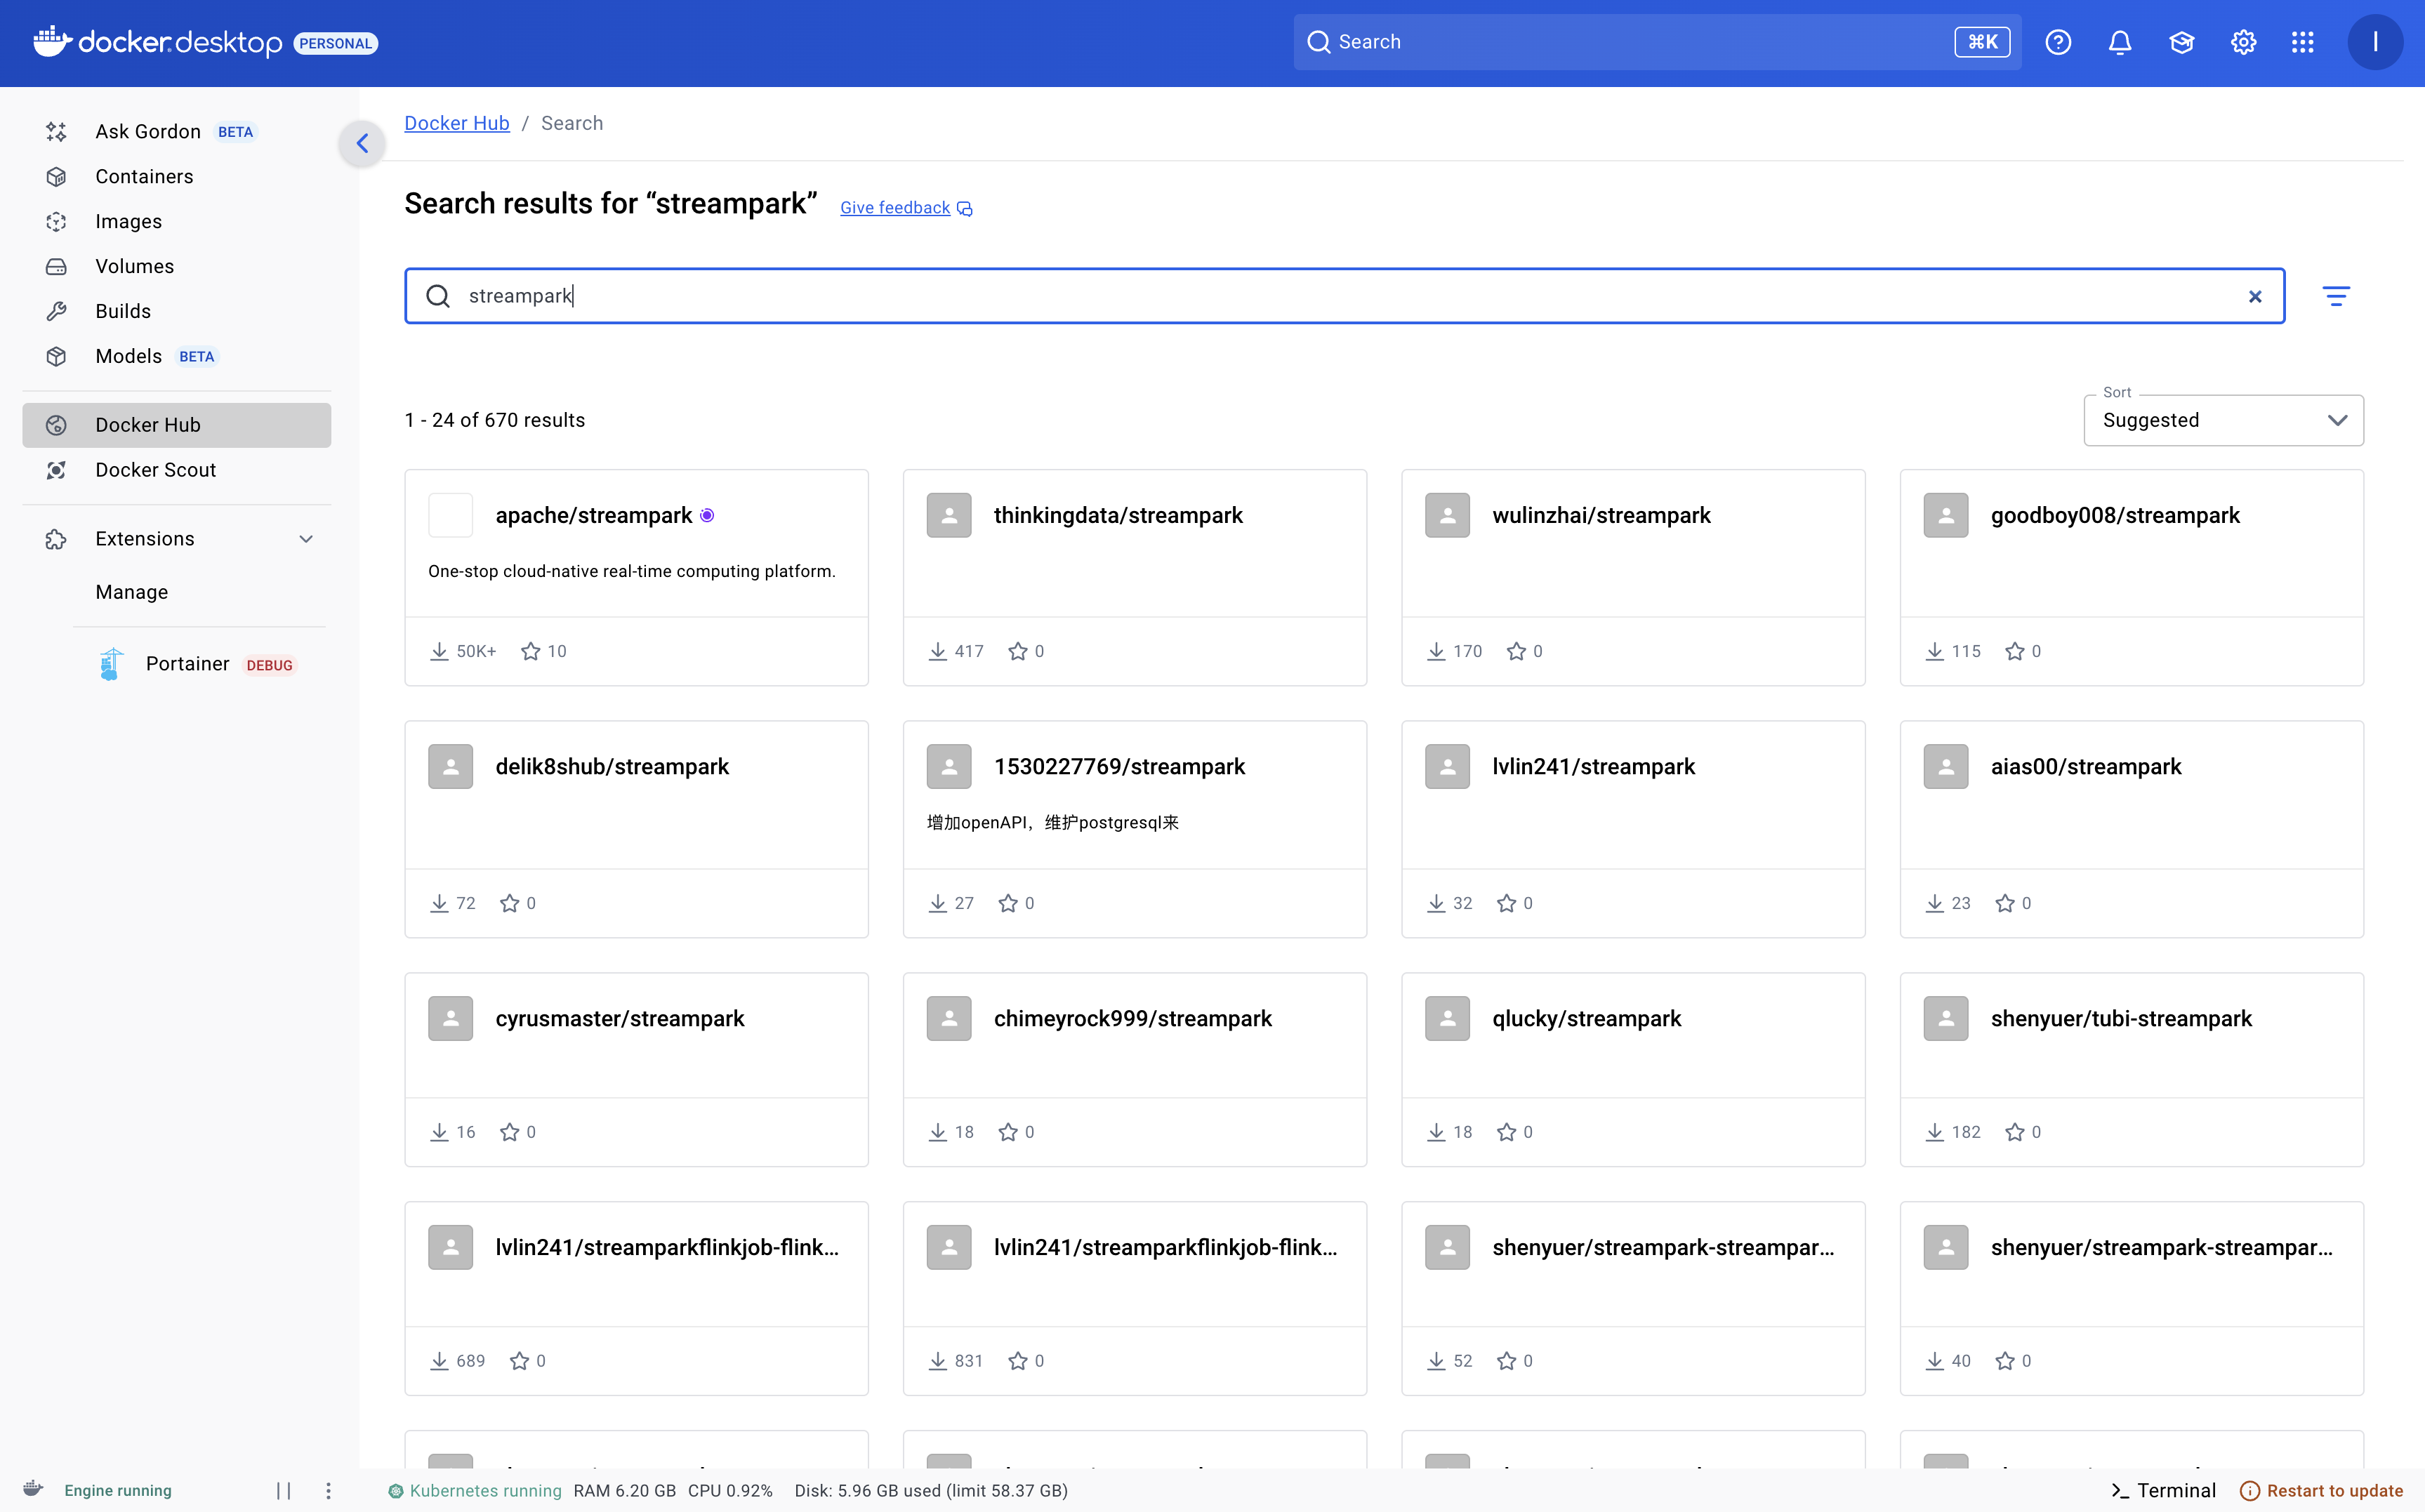Click the magnifier icon in search field

click(438, 296)
